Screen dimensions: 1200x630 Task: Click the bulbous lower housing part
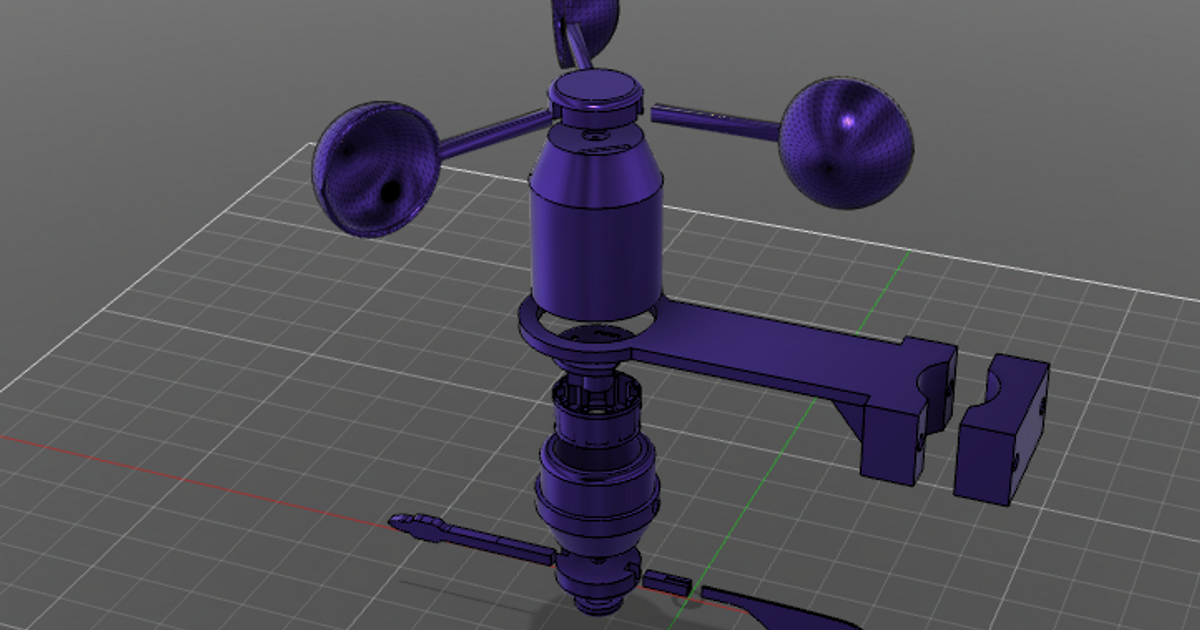598,490
